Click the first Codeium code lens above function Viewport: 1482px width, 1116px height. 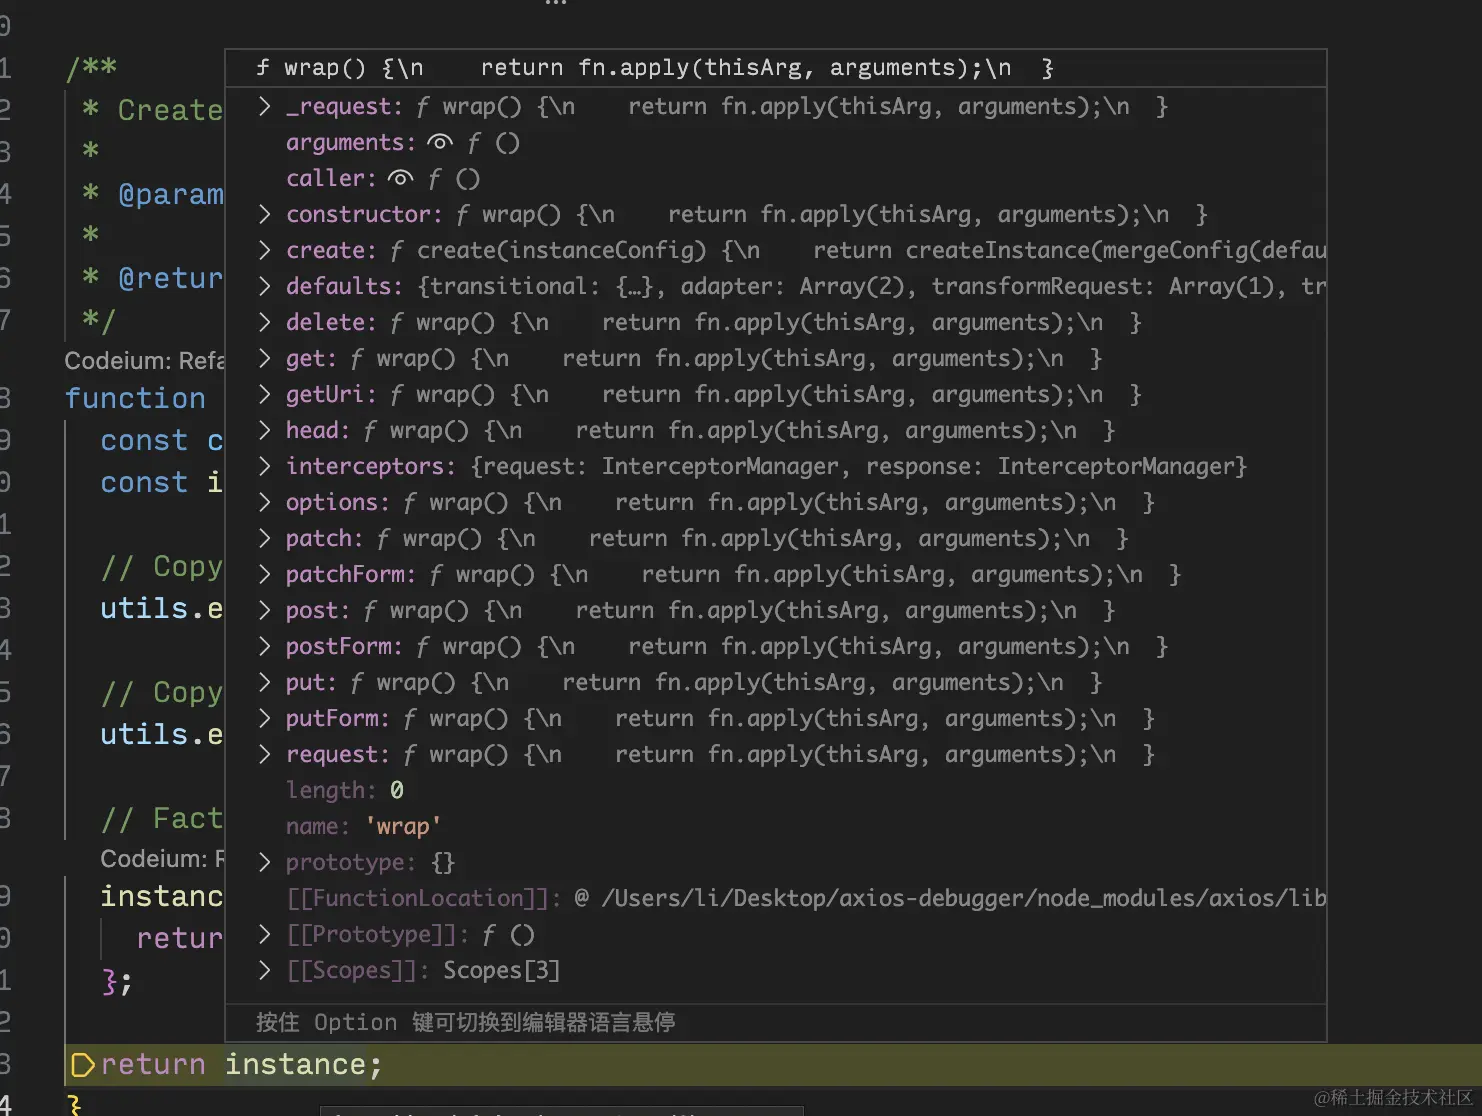coord(145,361)
